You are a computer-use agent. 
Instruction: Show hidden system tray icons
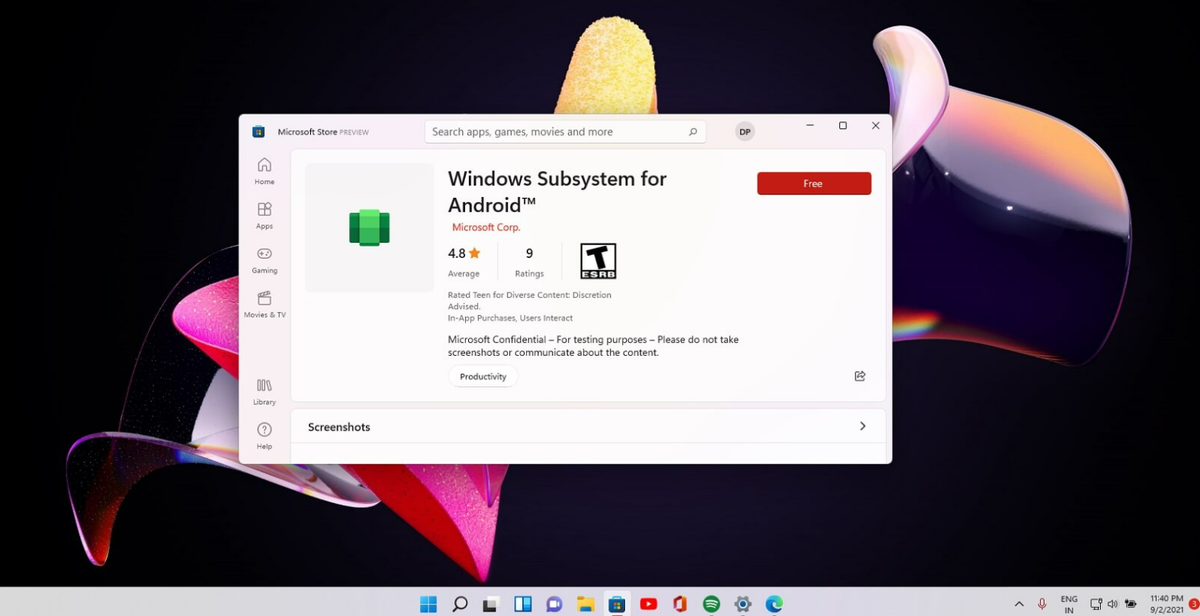click(1019, 603)
